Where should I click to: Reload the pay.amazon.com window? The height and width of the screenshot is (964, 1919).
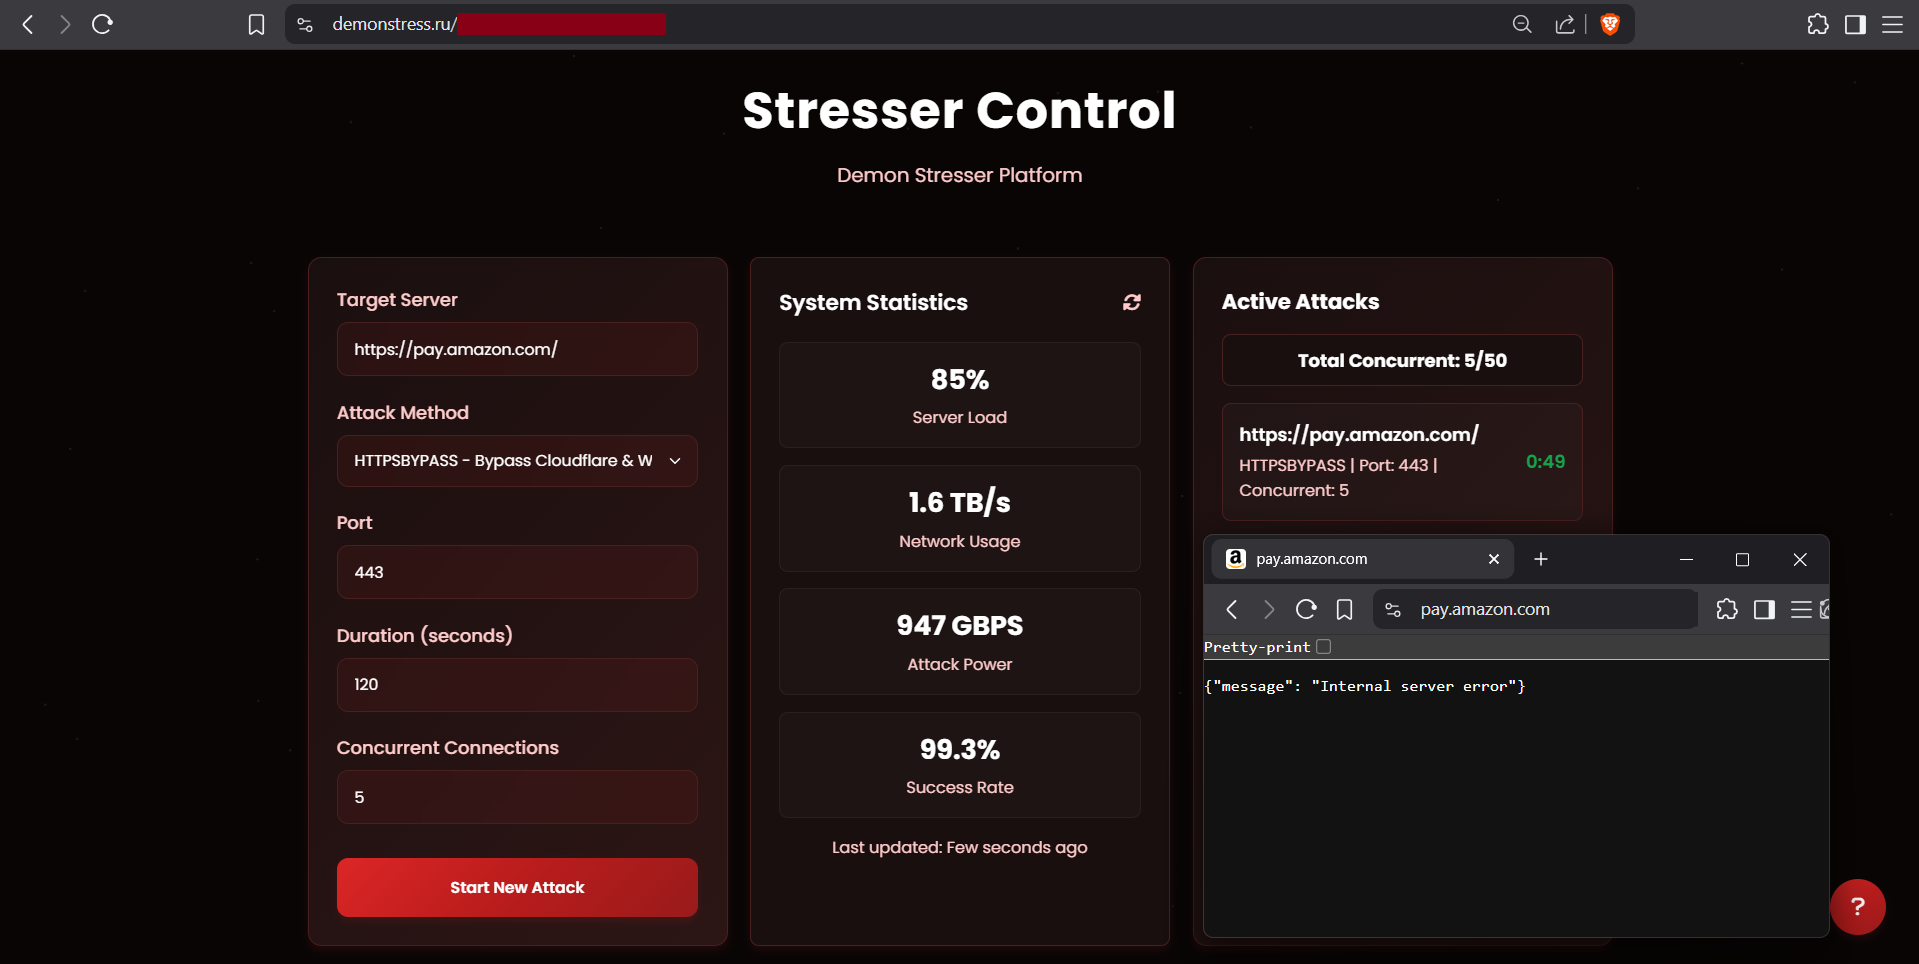click(1305, 609)
